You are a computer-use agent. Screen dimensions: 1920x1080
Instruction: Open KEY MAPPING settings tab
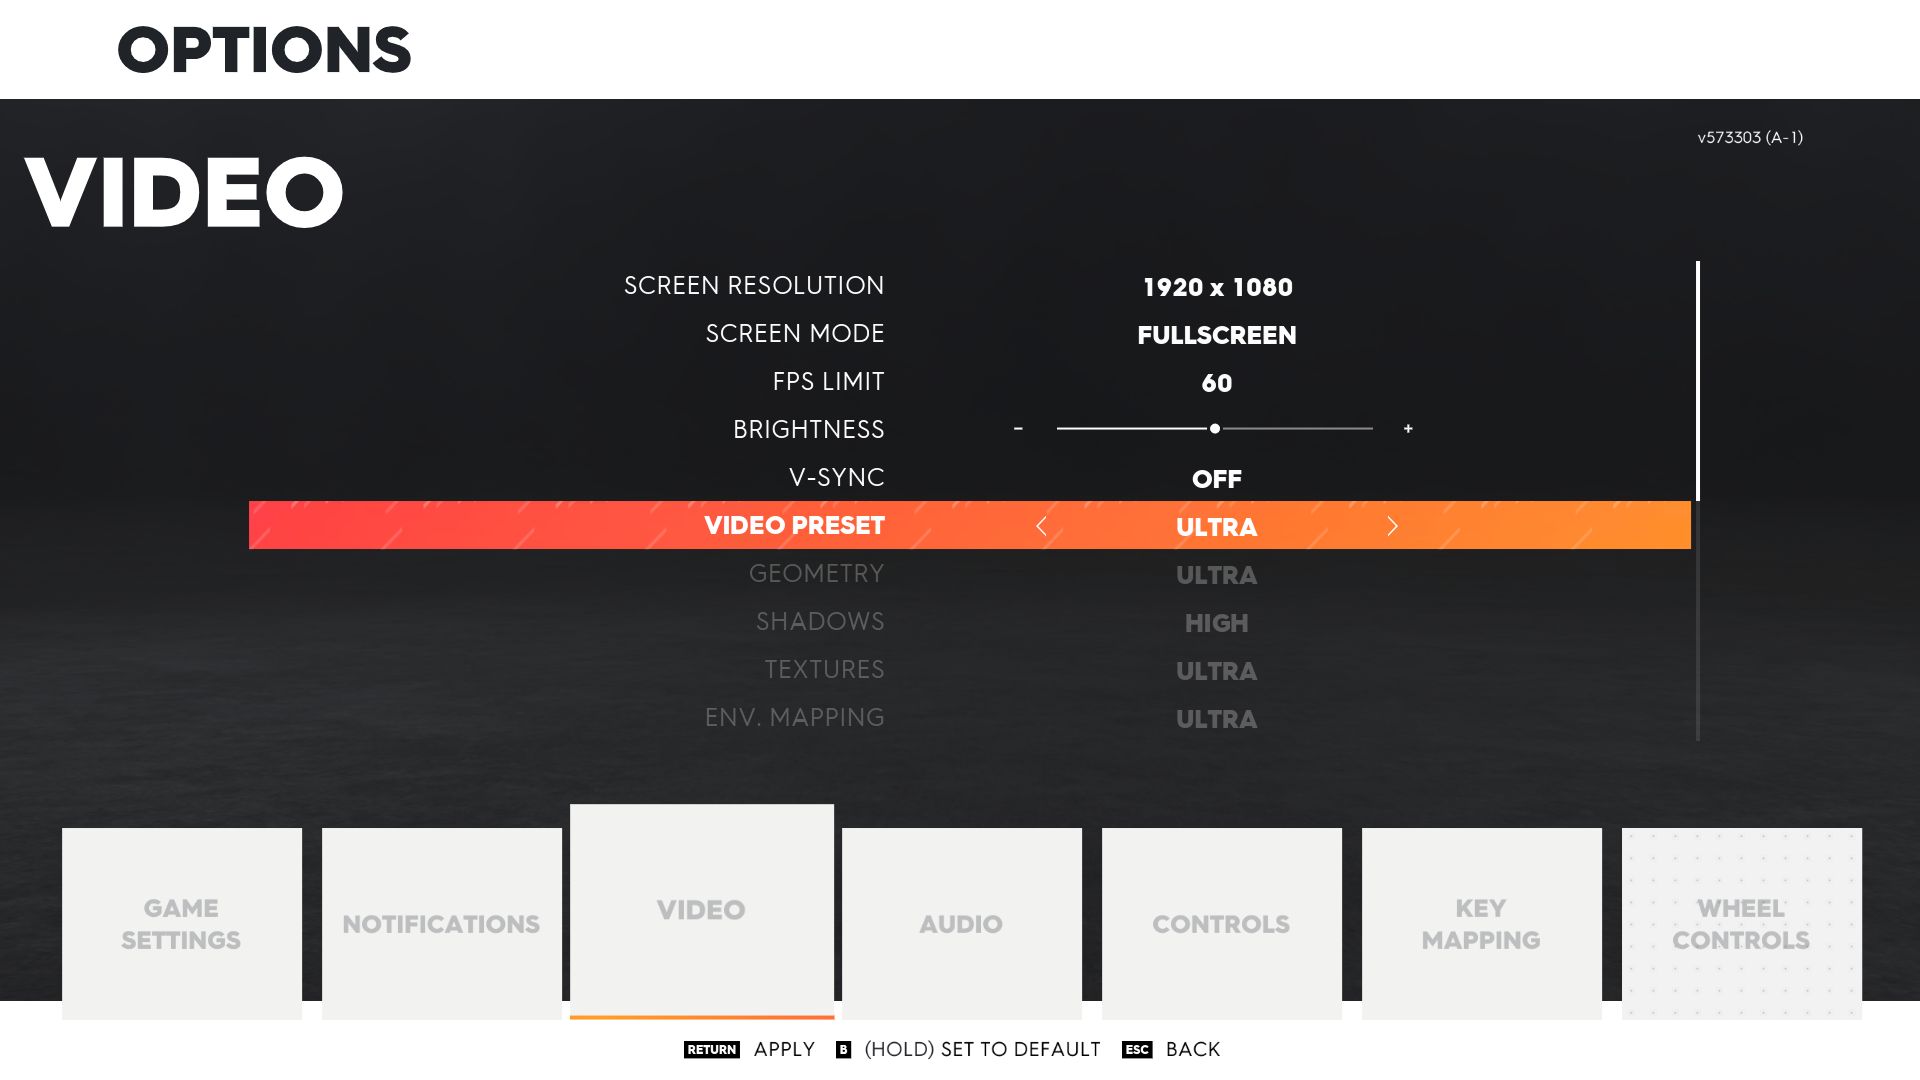1481,923
